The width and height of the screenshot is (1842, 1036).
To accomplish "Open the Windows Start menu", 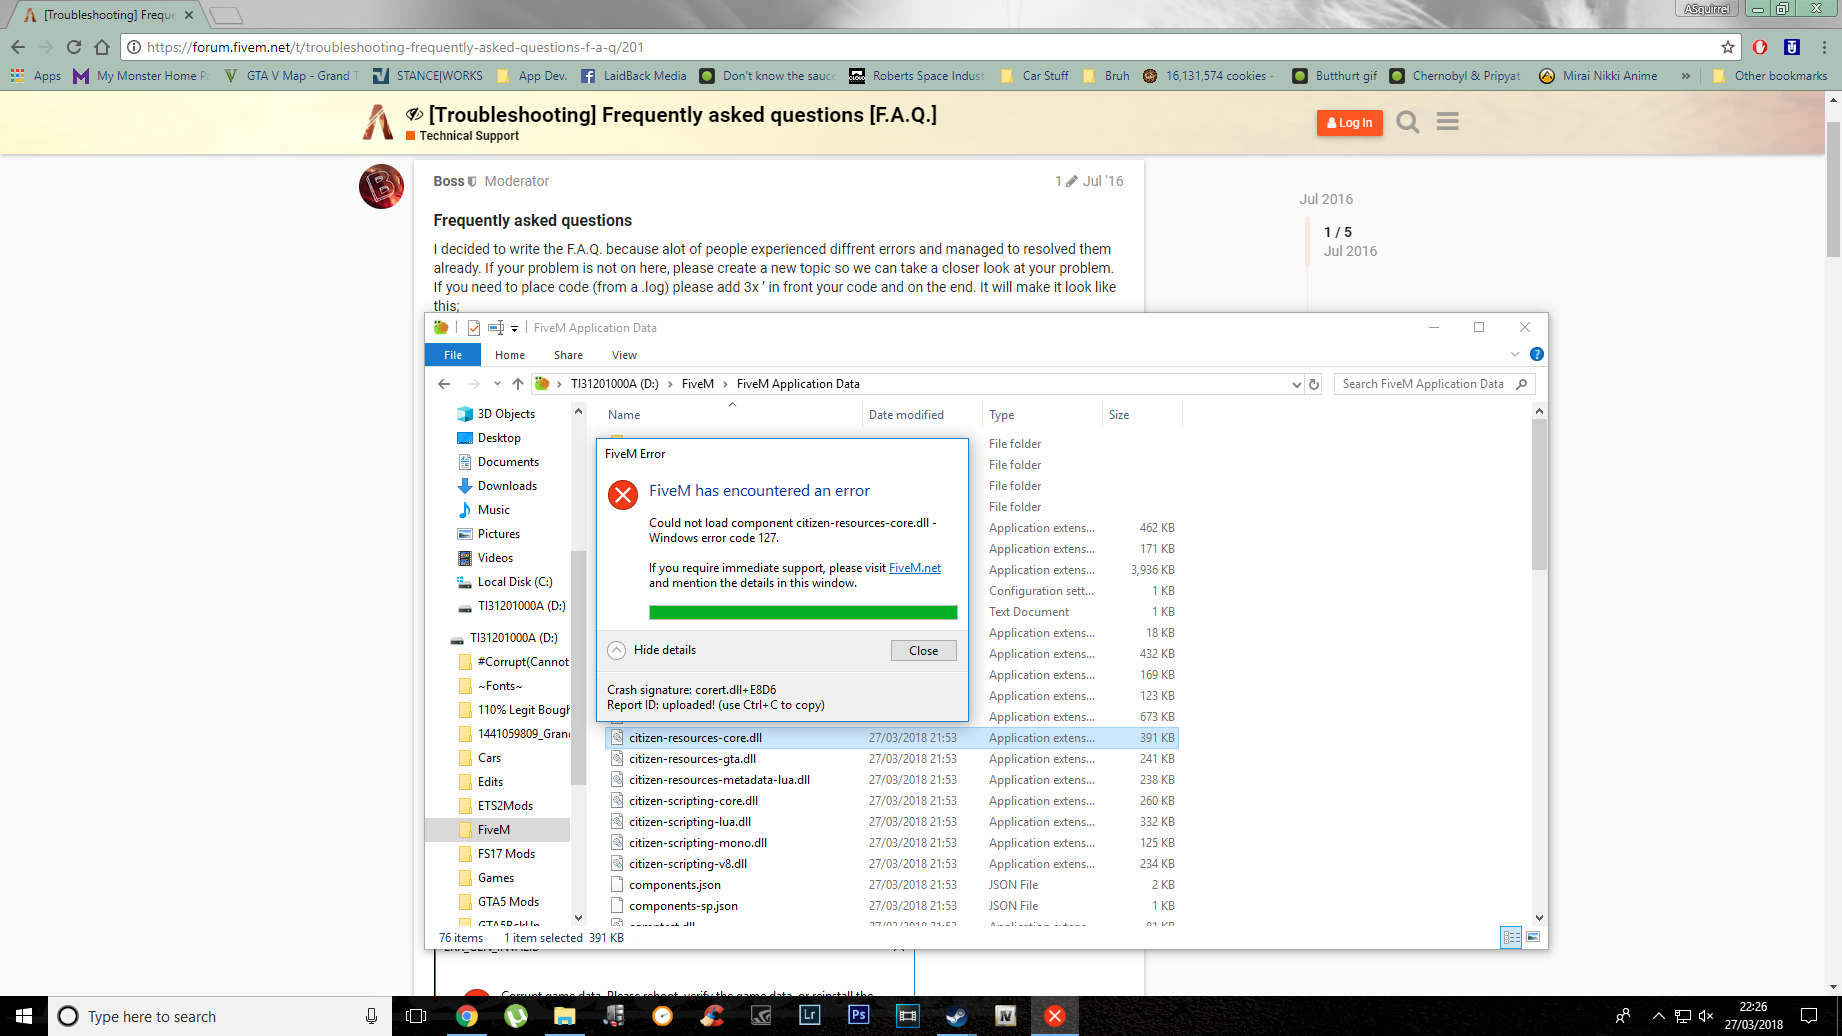I will pyautogui.click(x=23, y=1016).
